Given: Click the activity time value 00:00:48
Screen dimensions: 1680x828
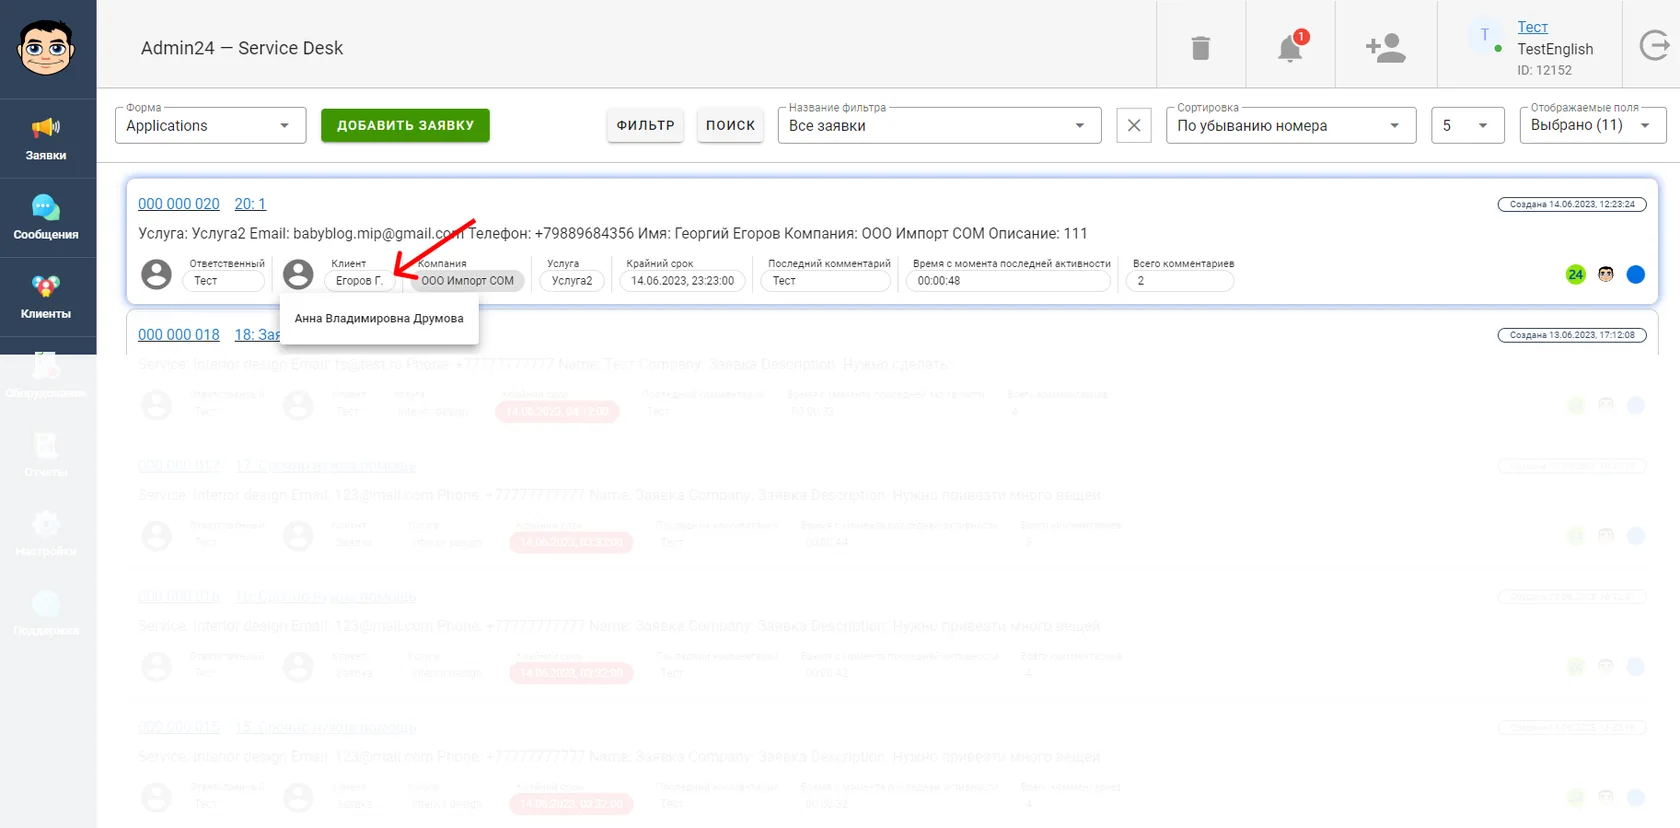Looking at the screenshot, I should 1008,281.
